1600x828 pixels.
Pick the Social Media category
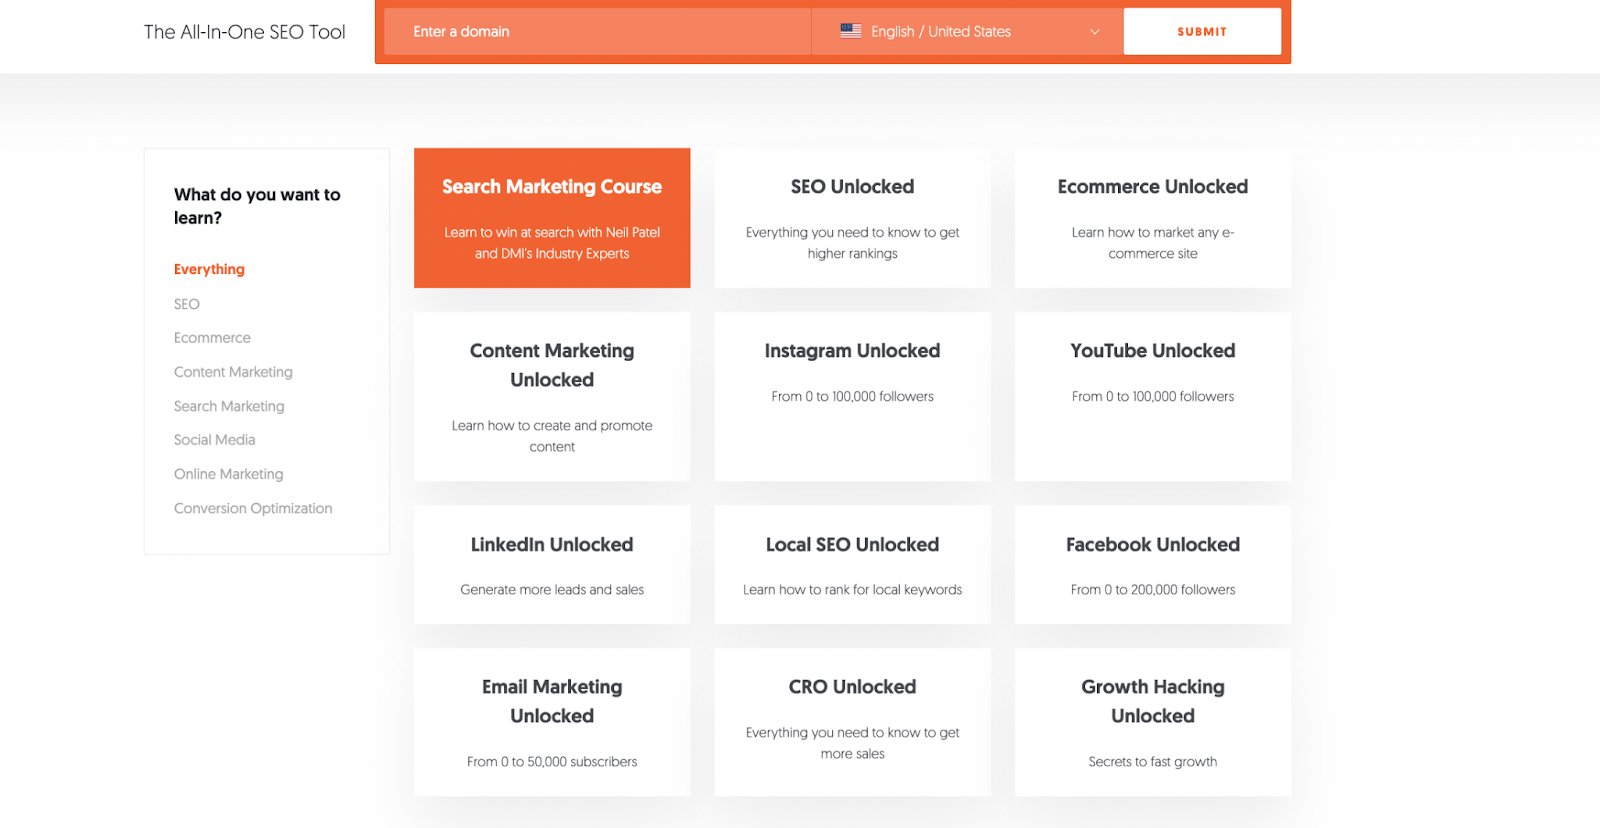(214, 440)
